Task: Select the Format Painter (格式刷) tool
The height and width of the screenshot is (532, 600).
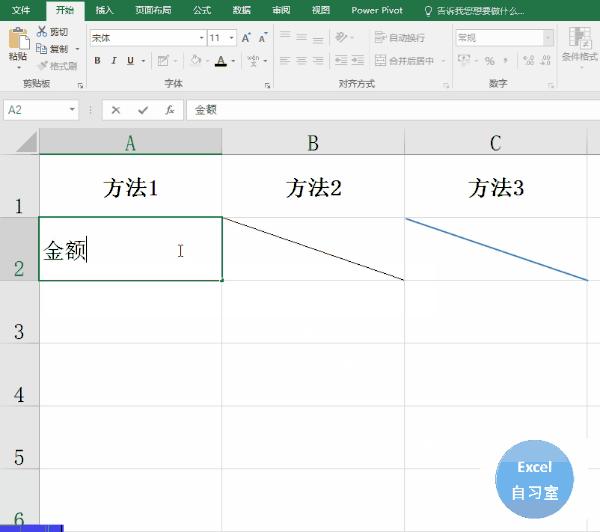Action: pyautogui.click(x=58, y=66)
